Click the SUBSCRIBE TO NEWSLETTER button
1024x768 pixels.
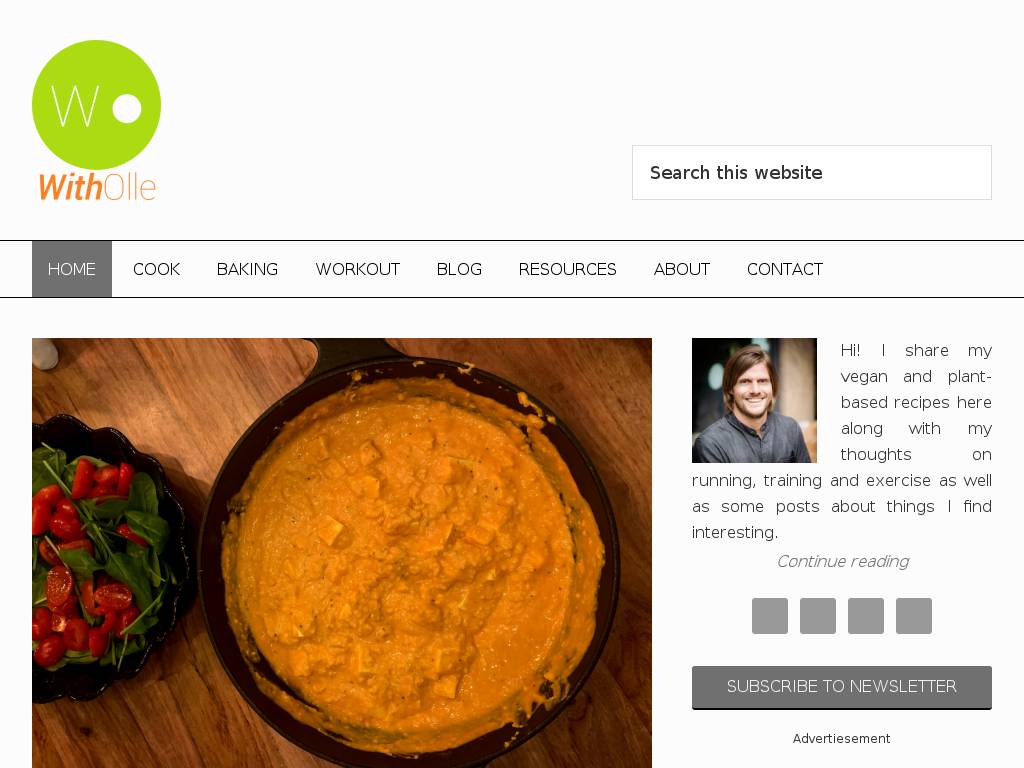coord(842,687)
